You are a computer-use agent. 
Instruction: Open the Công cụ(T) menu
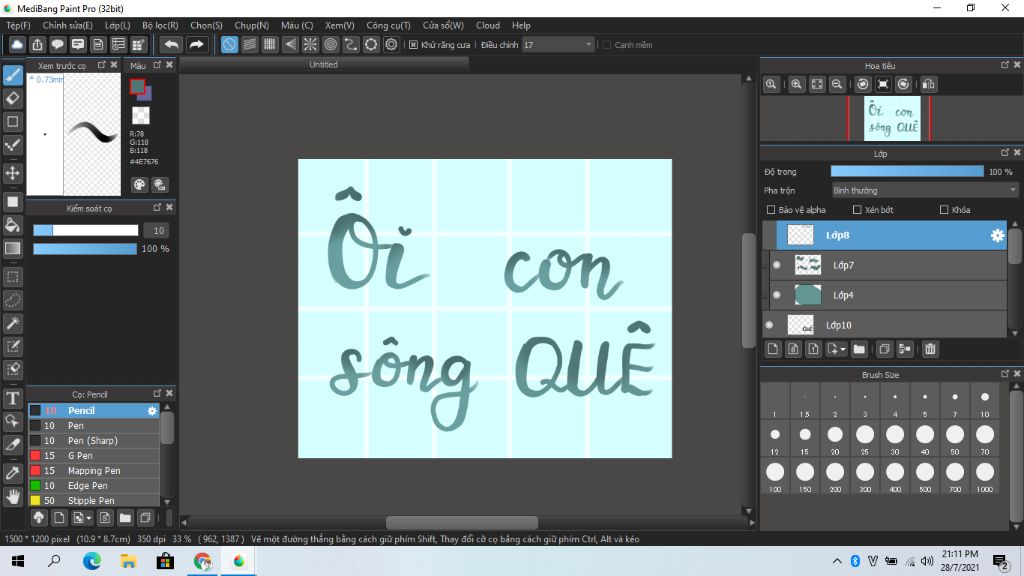[388, 25]
